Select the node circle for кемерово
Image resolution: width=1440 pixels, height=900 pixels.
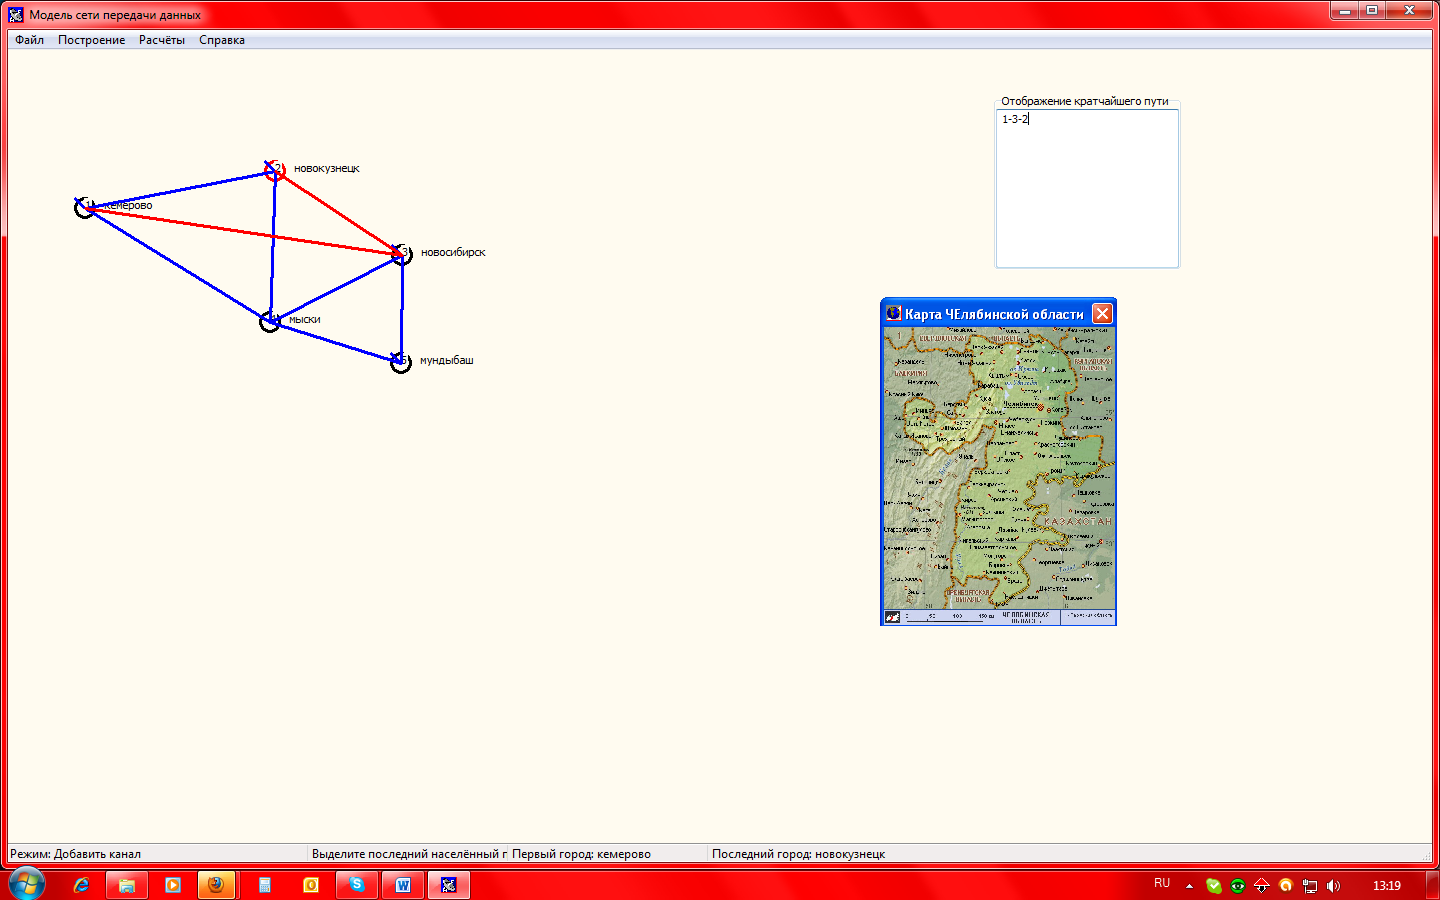pos(85,207)
